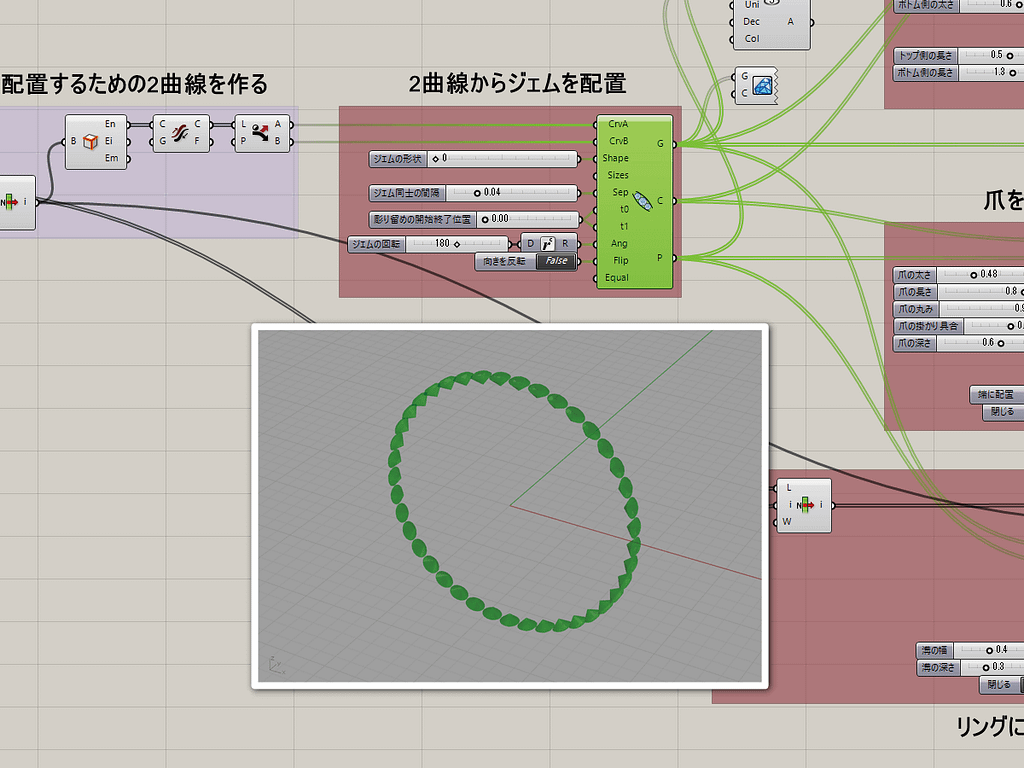Click the list item component with L, i, W inputs
1024x768 pixels.
(804, 504)
